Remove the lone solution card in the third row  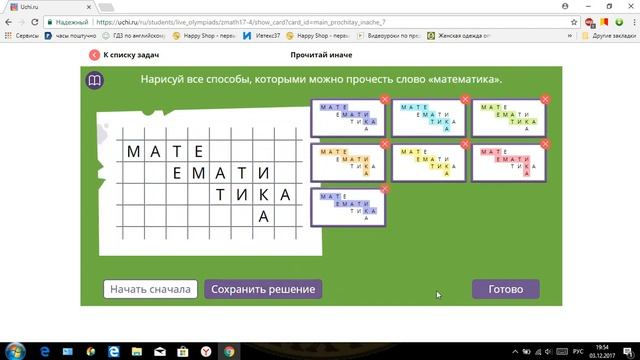tap(384, 189)
